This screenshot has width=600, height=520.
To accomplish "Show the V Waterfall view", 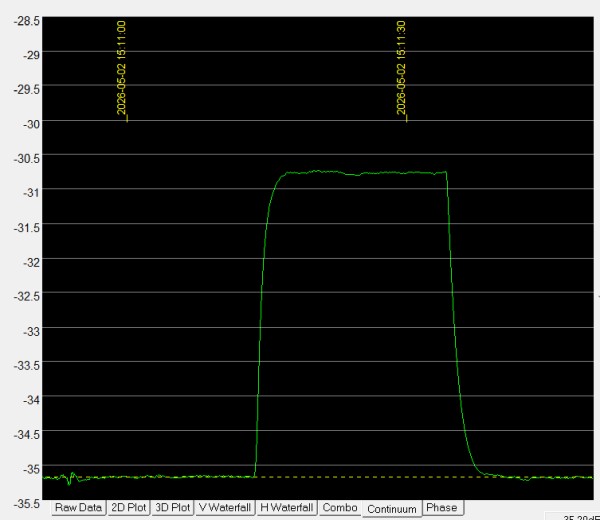I will (x=225, y=508).
